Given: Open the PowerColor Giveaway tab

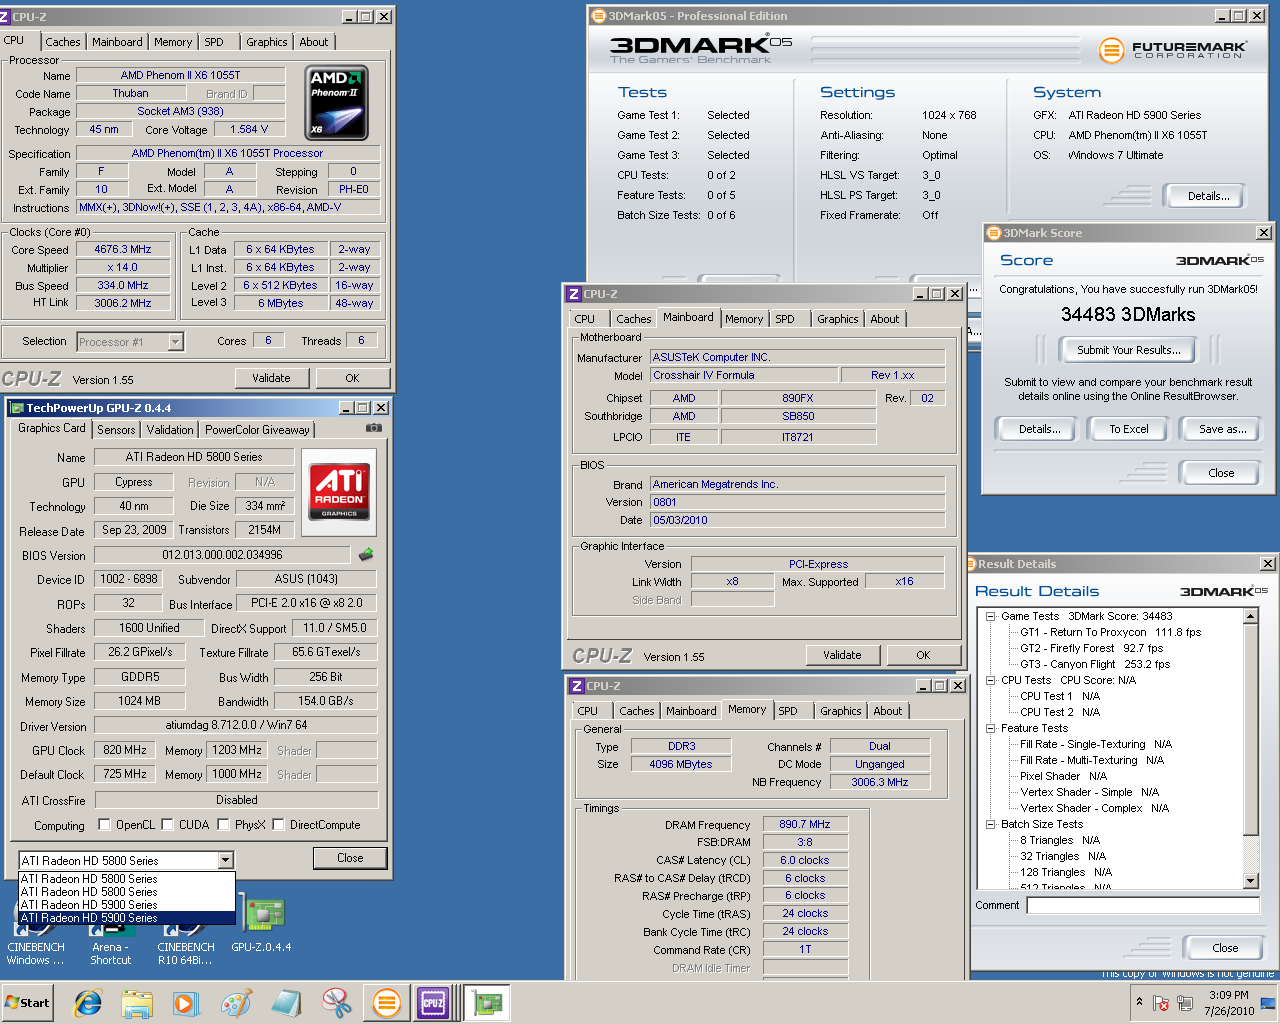Looking at the screenshot, I should pos(257,430).
